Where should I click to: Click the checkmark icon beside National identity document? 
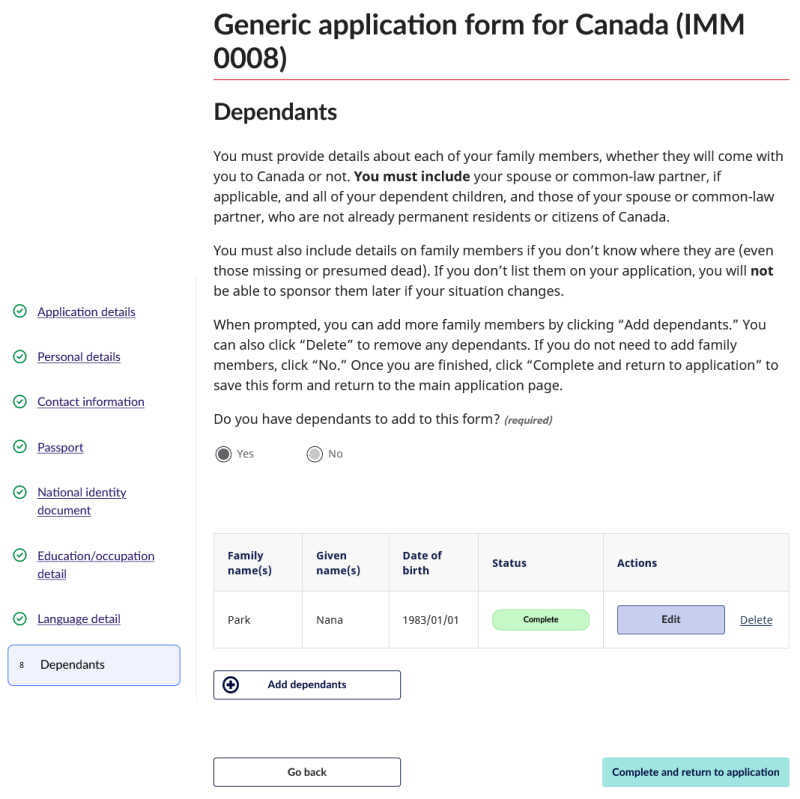[20, 493]
